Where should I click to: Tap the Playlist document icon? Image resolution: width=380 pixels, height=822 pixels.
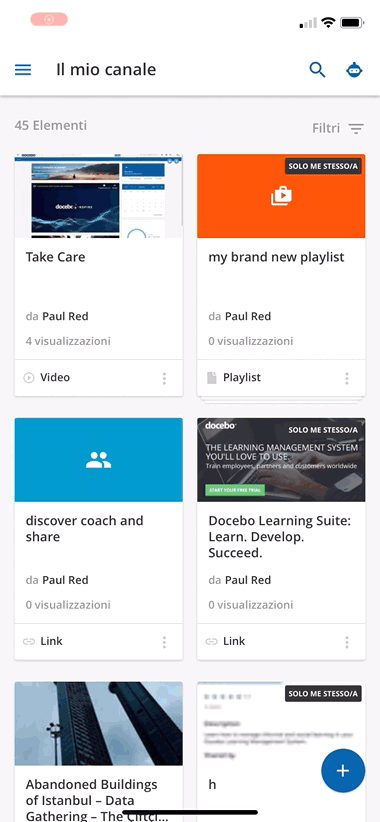[x=212, y=377]
